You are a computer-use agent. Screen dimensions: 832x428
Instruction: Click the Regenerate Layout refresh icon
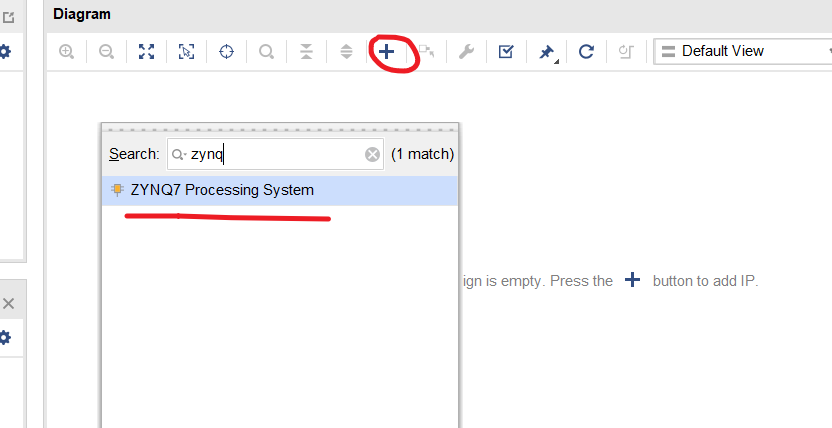[586, 51]
